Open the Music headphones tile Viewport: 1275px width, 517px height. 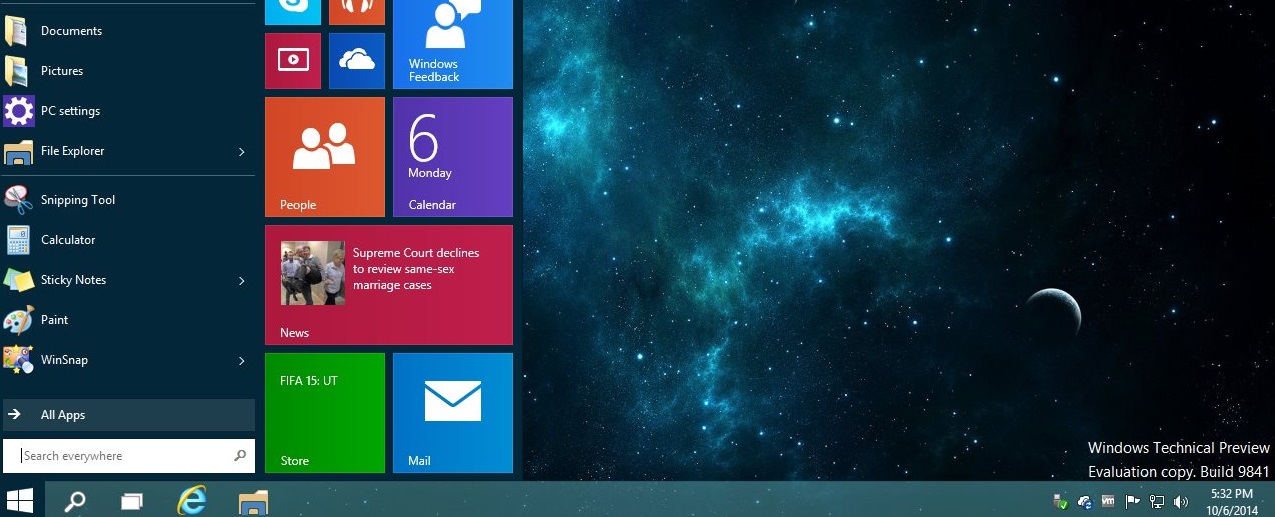[x=357, y=12]
